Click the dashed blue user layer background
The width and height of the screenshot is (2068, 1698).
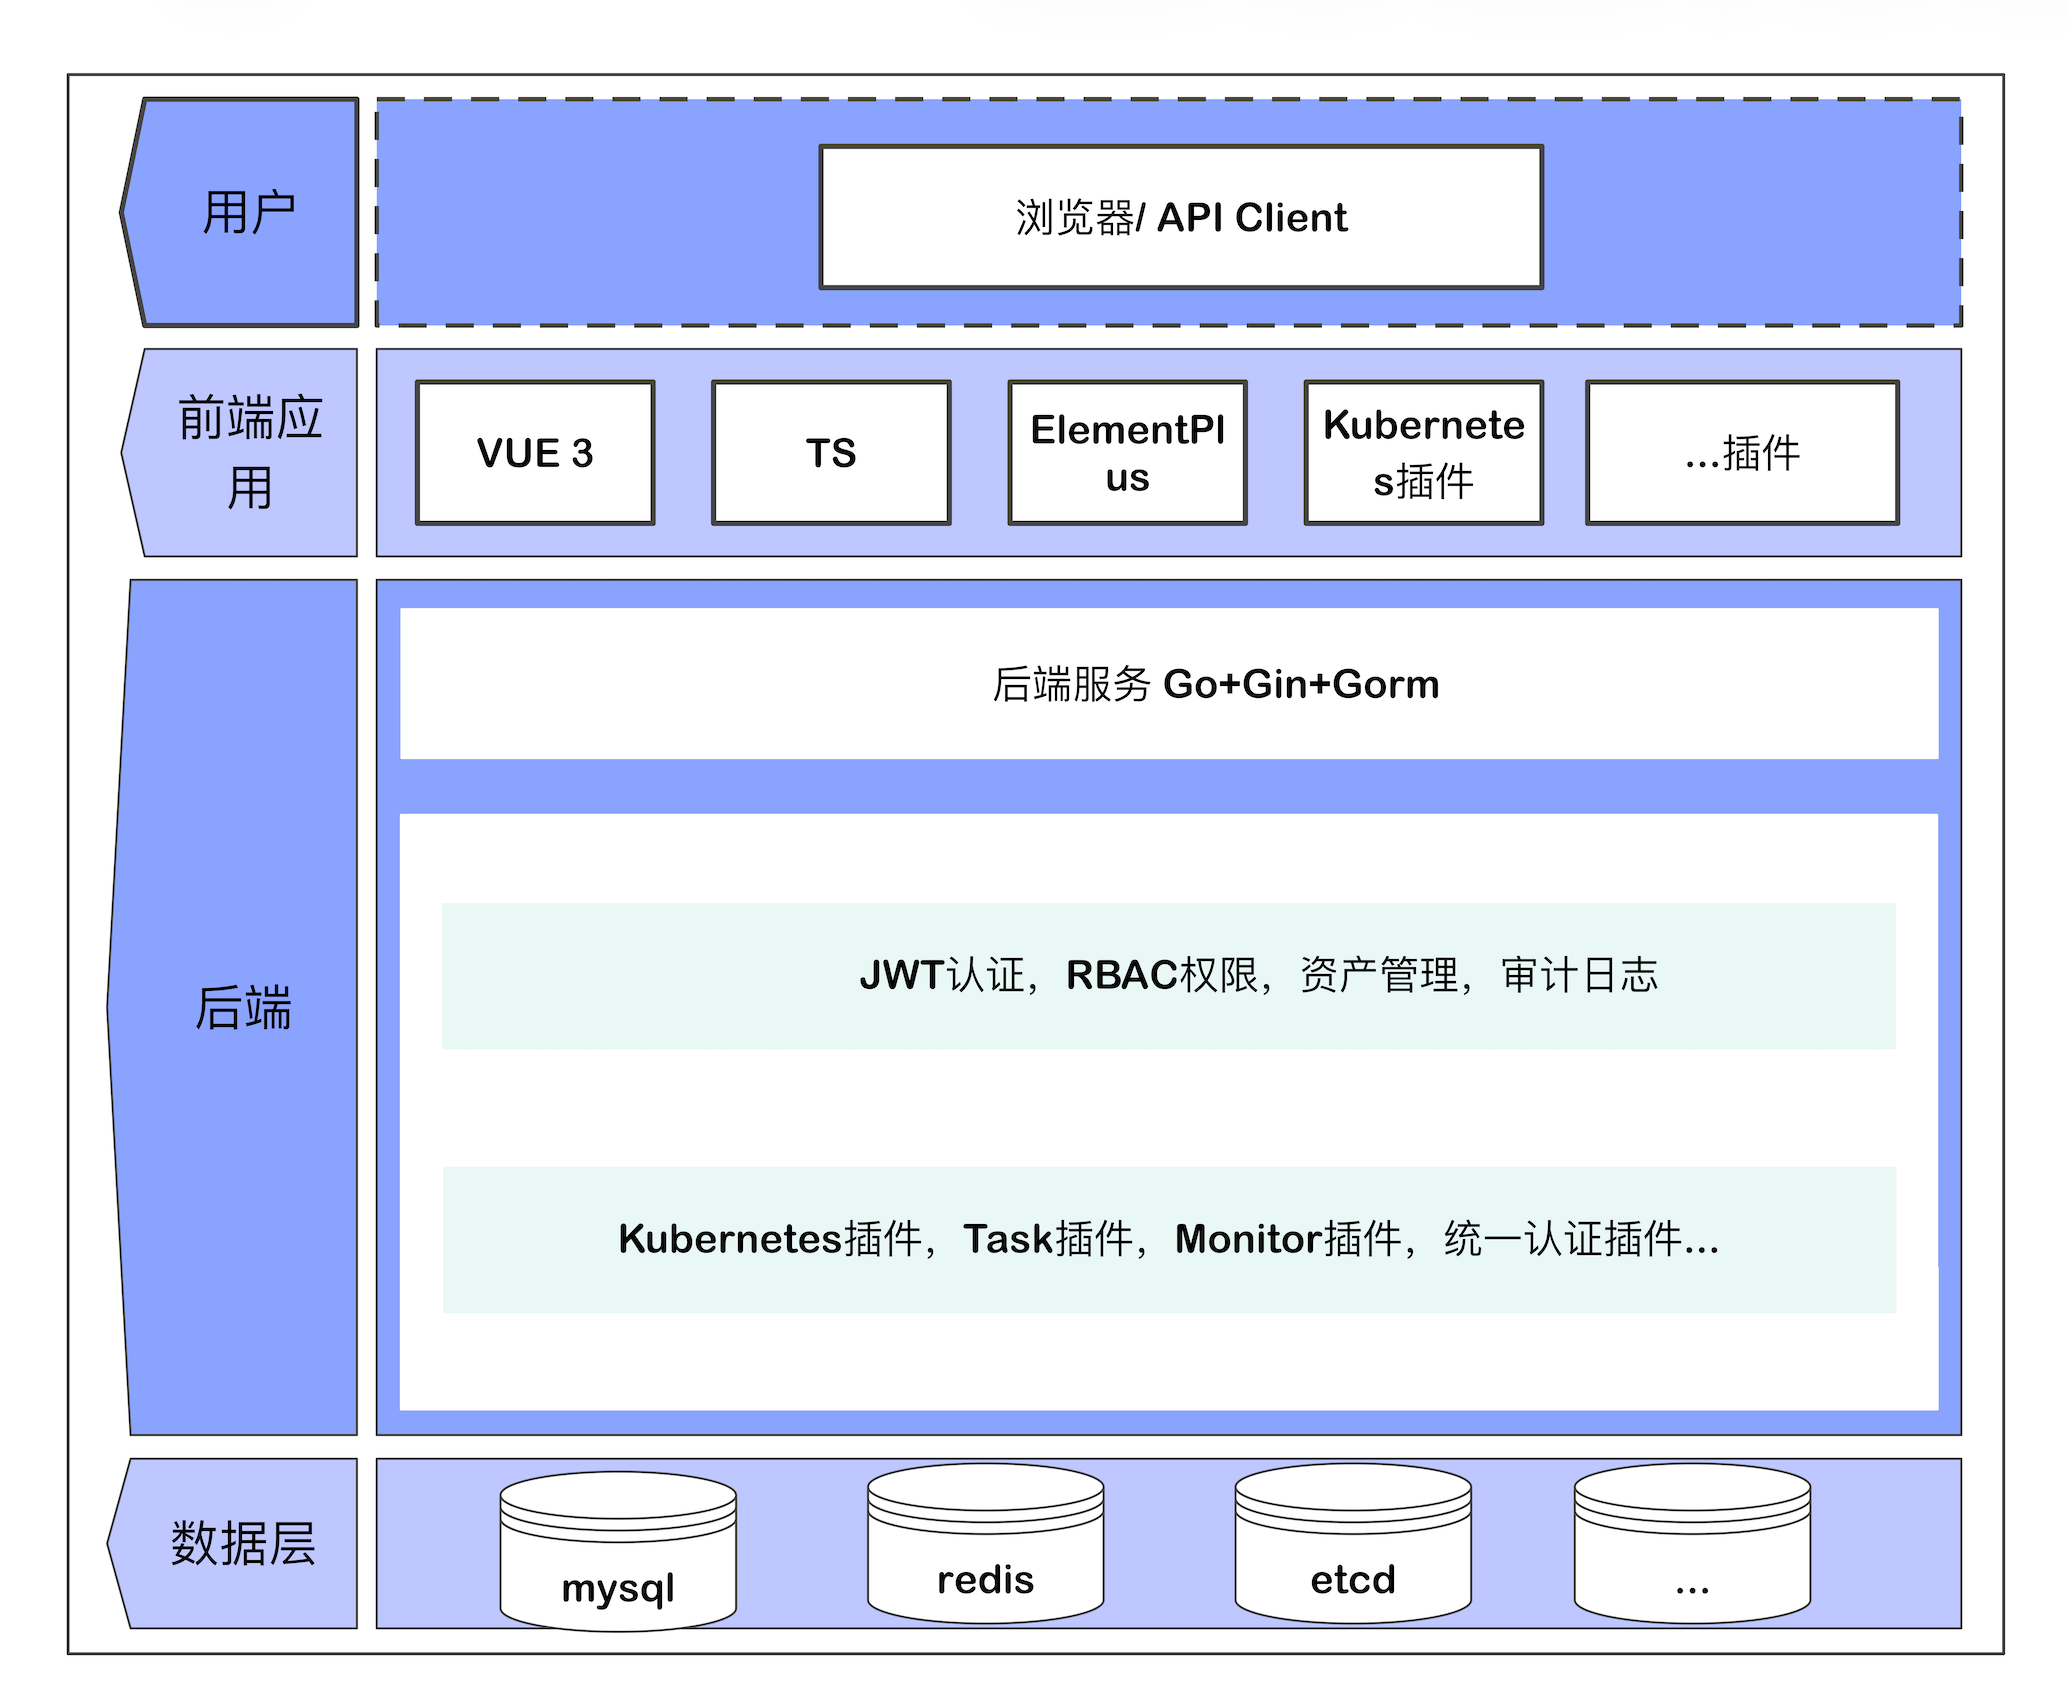[x=600, y=212]
